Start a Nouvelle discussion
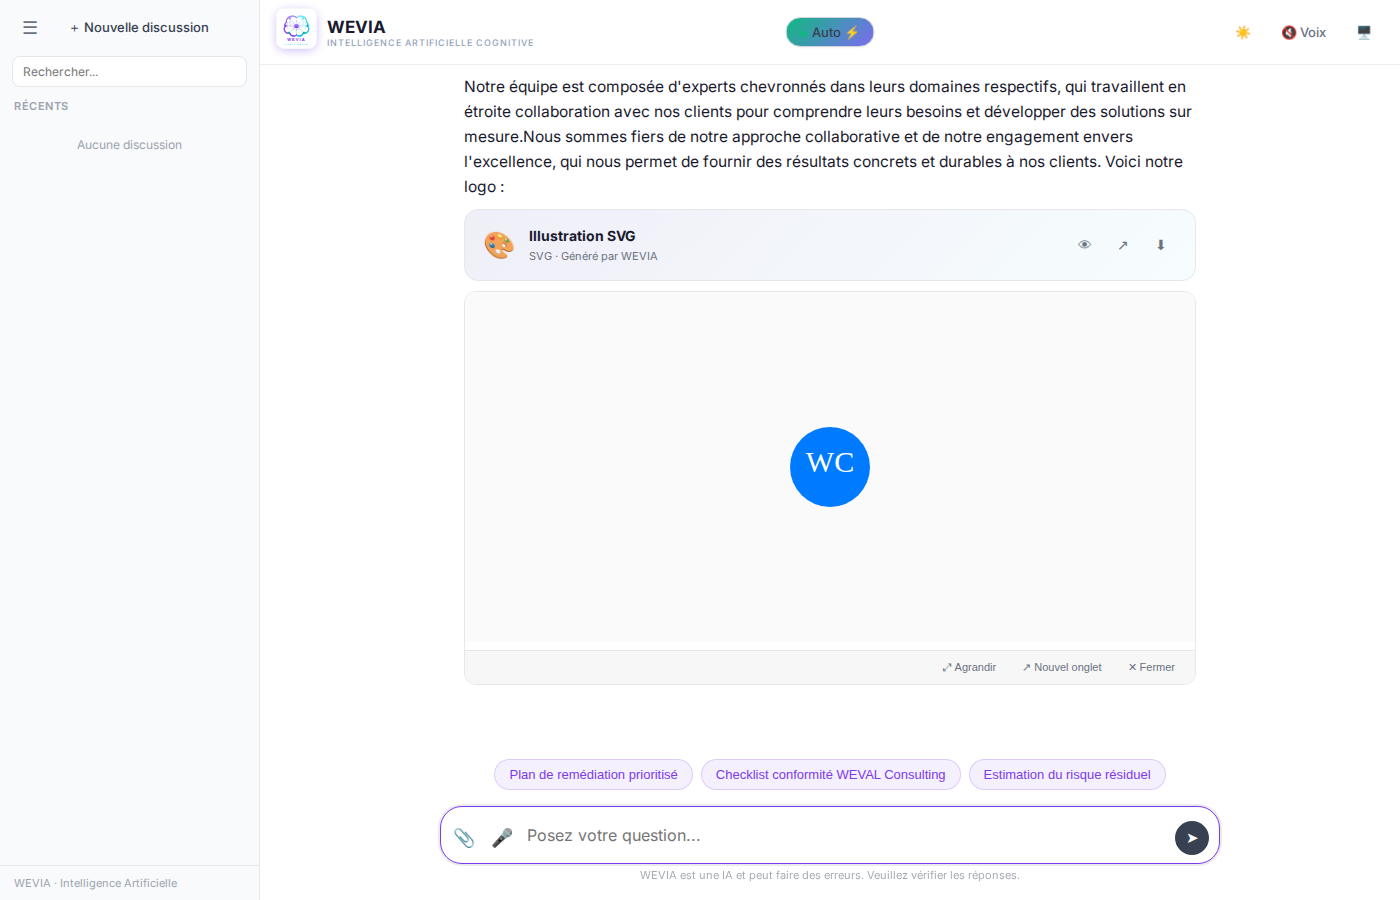The image size is (1400, 900). [x=139, y=28]
